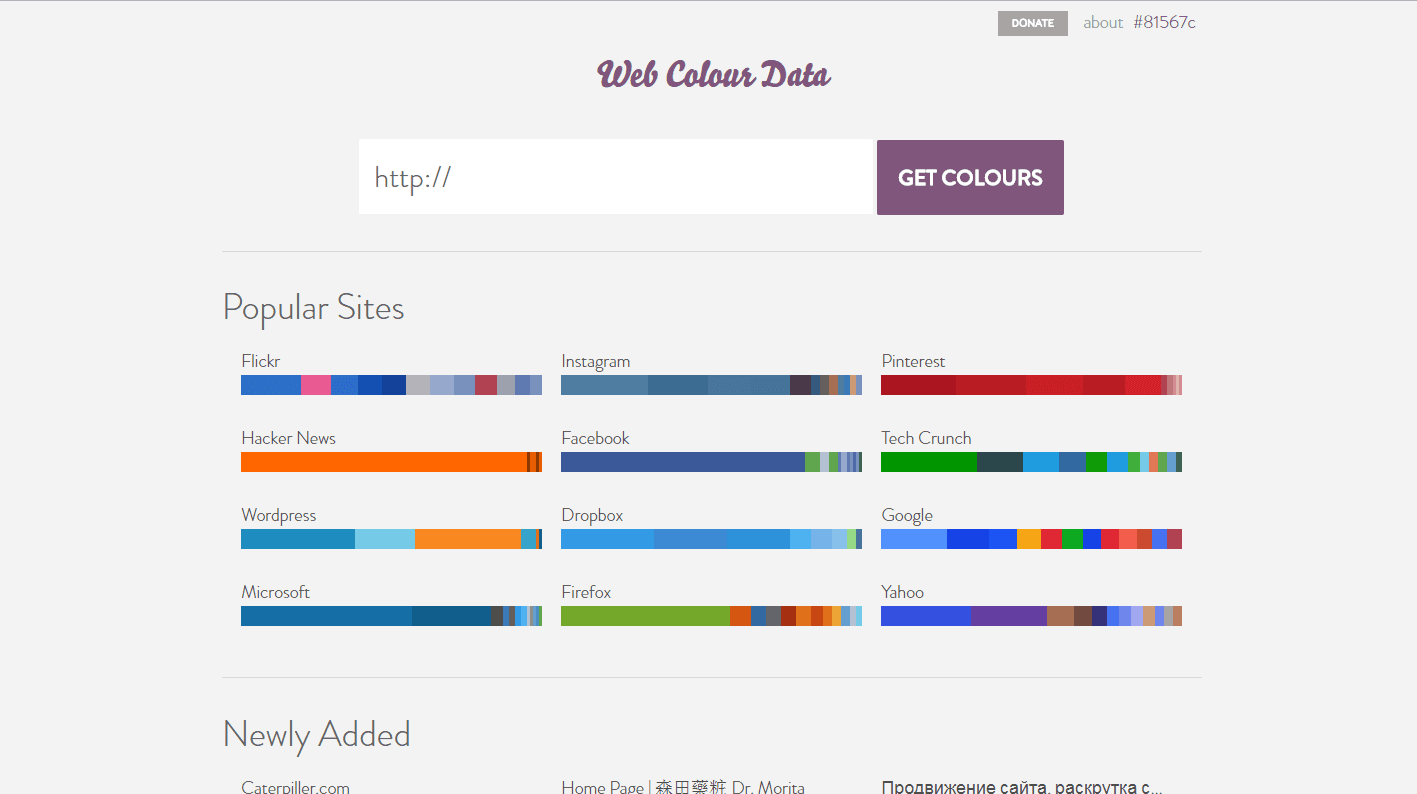1417x794 pixels.
Task: Click the Popular Sites heading
Action: click(313, 307)
